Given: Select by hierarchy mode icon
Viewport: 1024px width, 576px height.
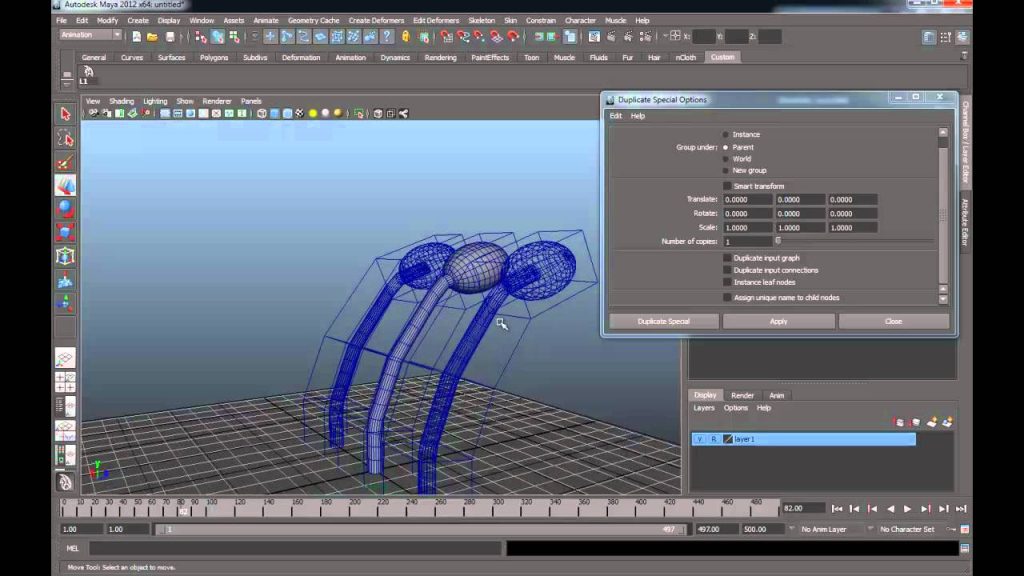Looking at the screenshot, I should [200, 37].
